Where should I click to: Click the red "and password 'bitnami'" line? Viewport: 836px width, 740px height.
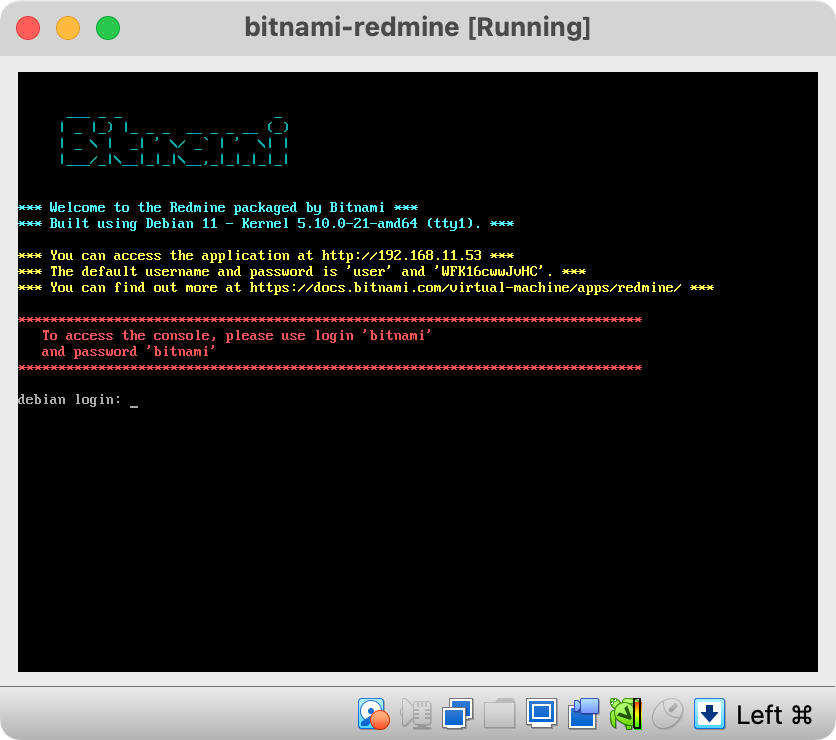128,352
